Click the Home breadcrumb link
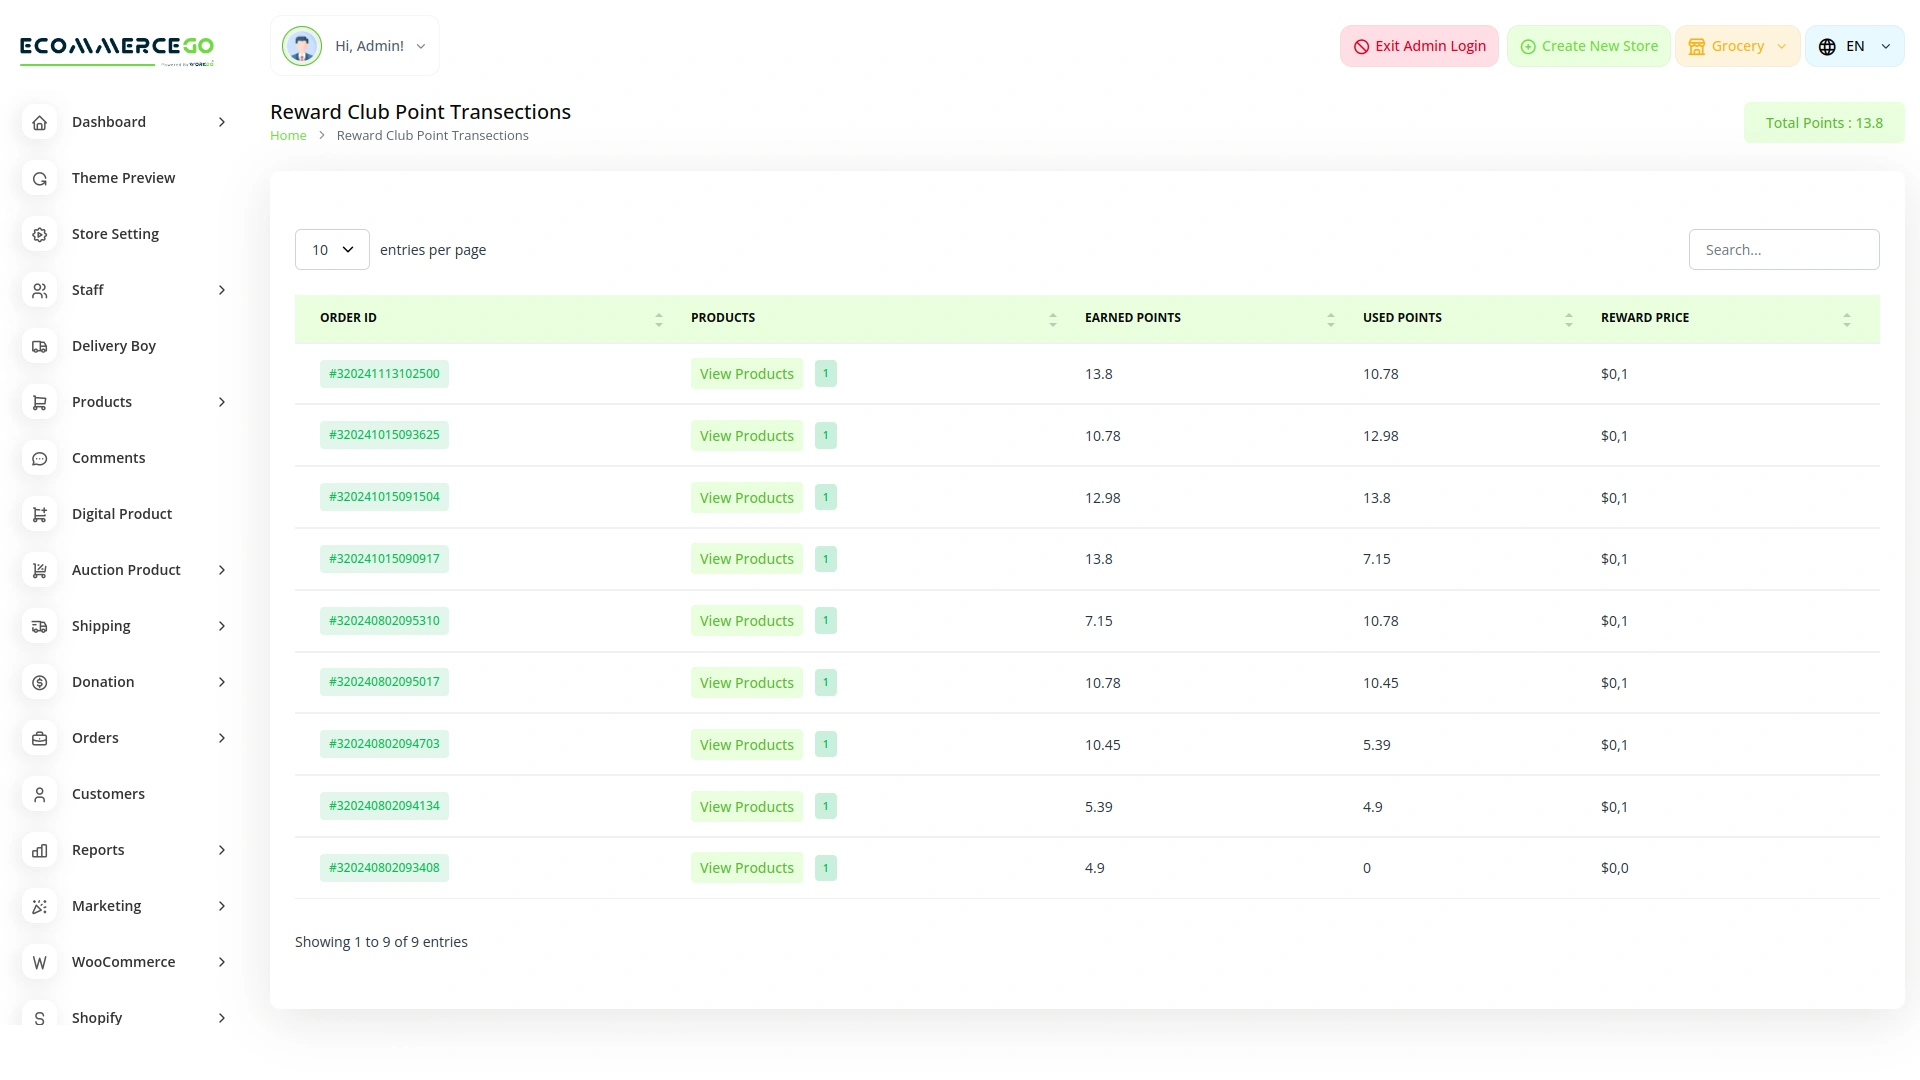The width and height of the screenshot is (1920, 1080). point(288,136)
